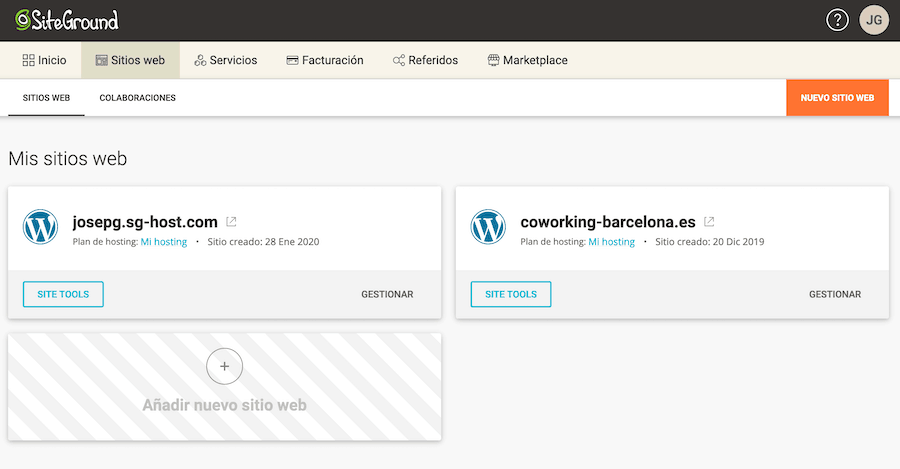Image resolution: width=900 pixels, height=469 pixels.
Task: Click the coworking-barcelona.es site title
Action: [608, 222]
